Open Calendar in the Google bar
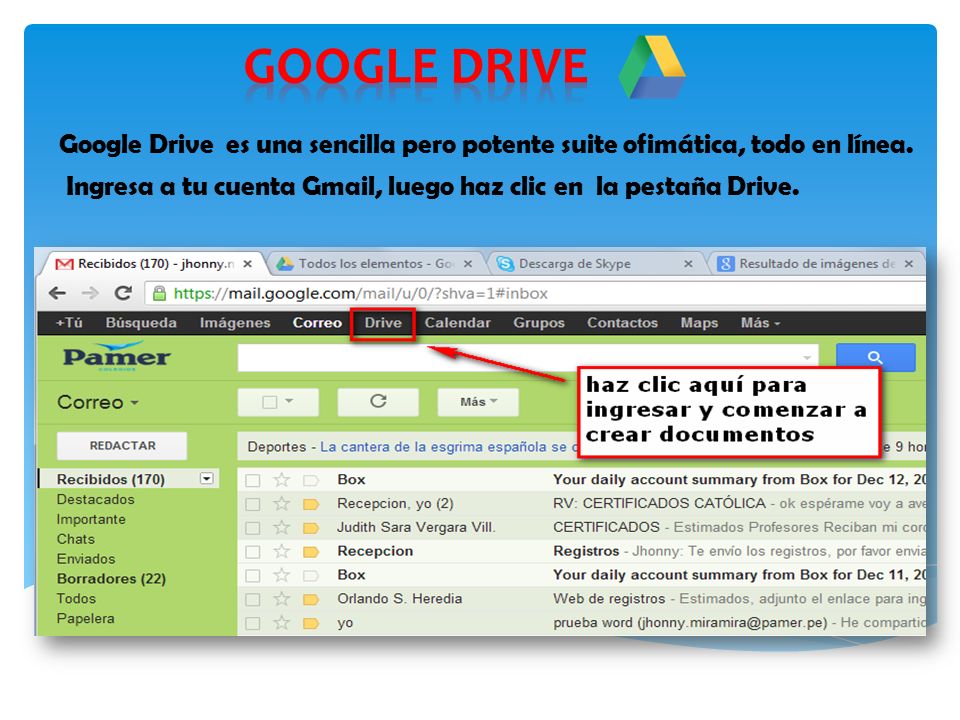Viewport: 960px width, 720px height. click(457, 323)
